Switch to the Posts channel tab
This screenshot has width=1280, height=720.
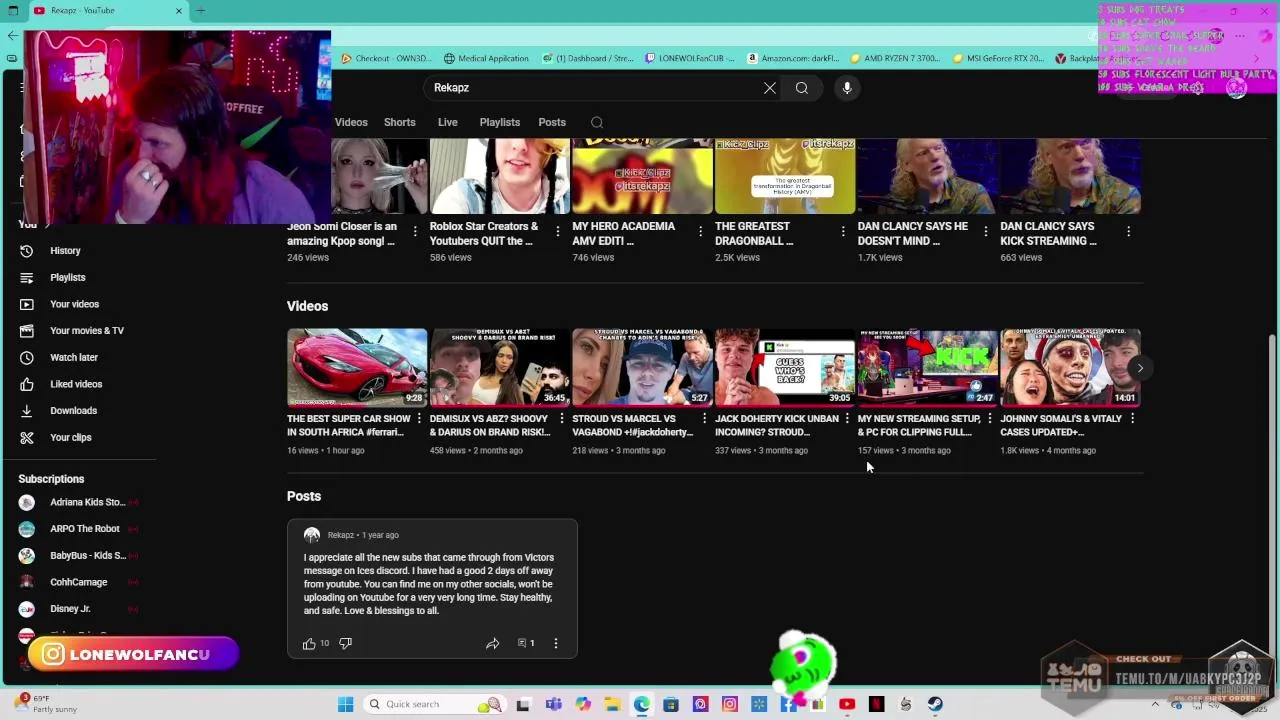pyautogui.click(x=552, y=122)
